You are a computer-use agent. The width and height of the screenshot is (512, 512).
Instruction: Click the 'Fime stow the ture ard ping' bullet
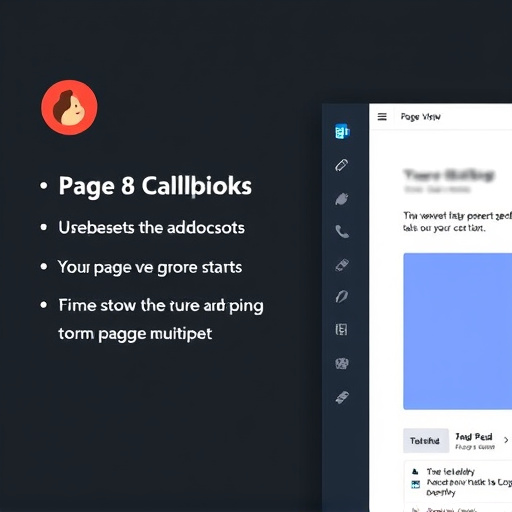(161, 306)
